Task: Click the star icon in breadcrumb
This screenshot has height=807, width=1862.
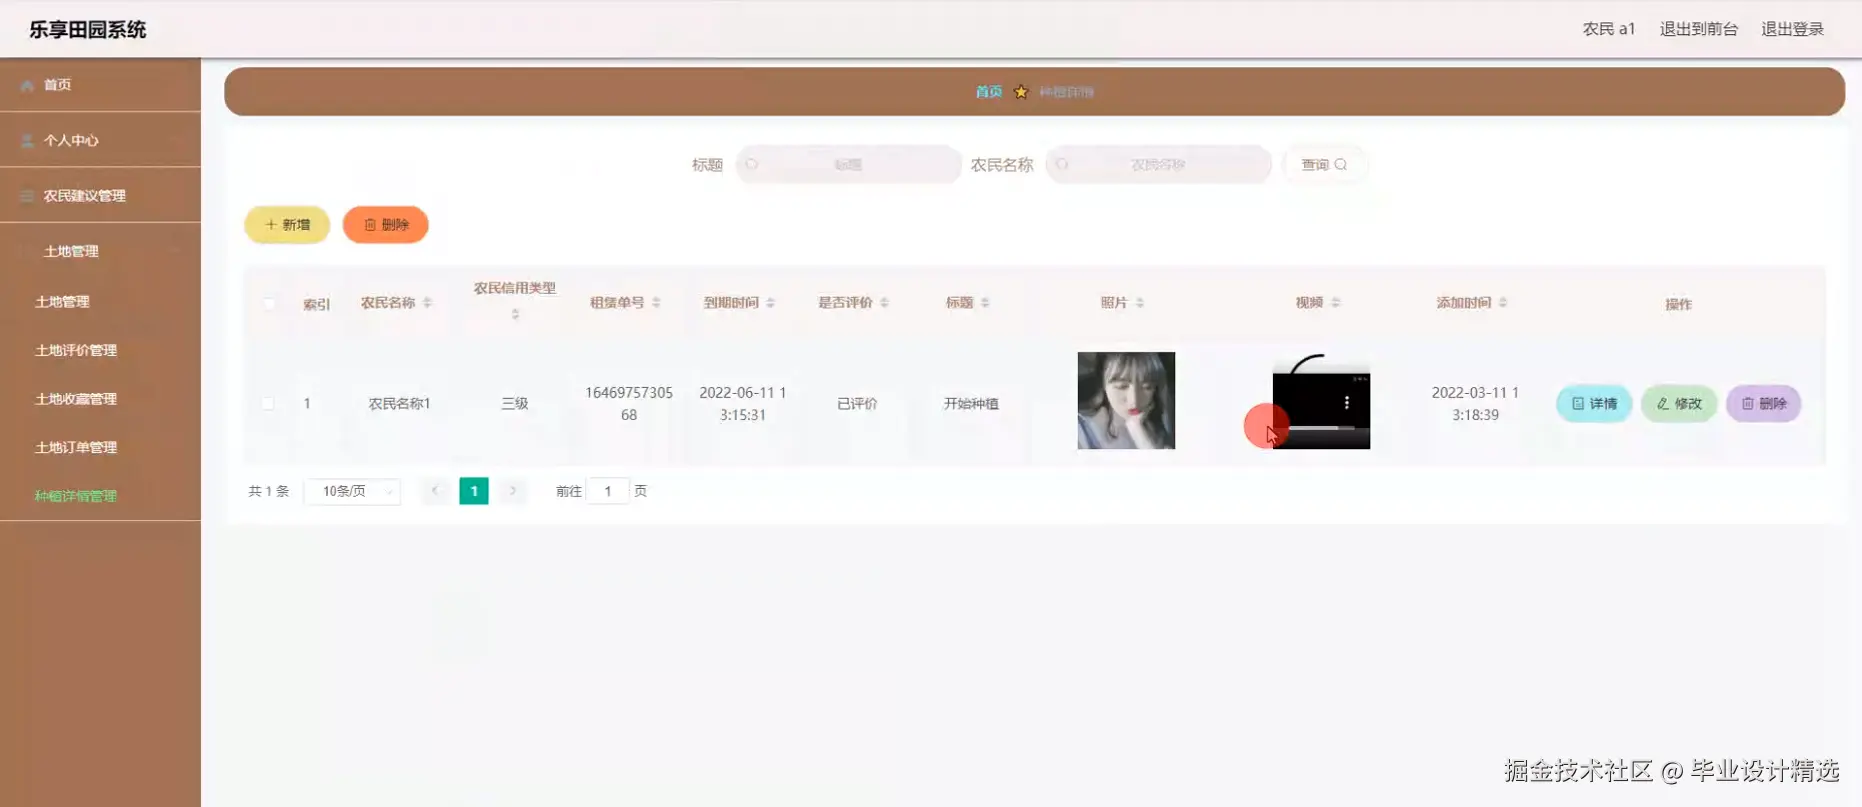Action: click(1020, 92)
